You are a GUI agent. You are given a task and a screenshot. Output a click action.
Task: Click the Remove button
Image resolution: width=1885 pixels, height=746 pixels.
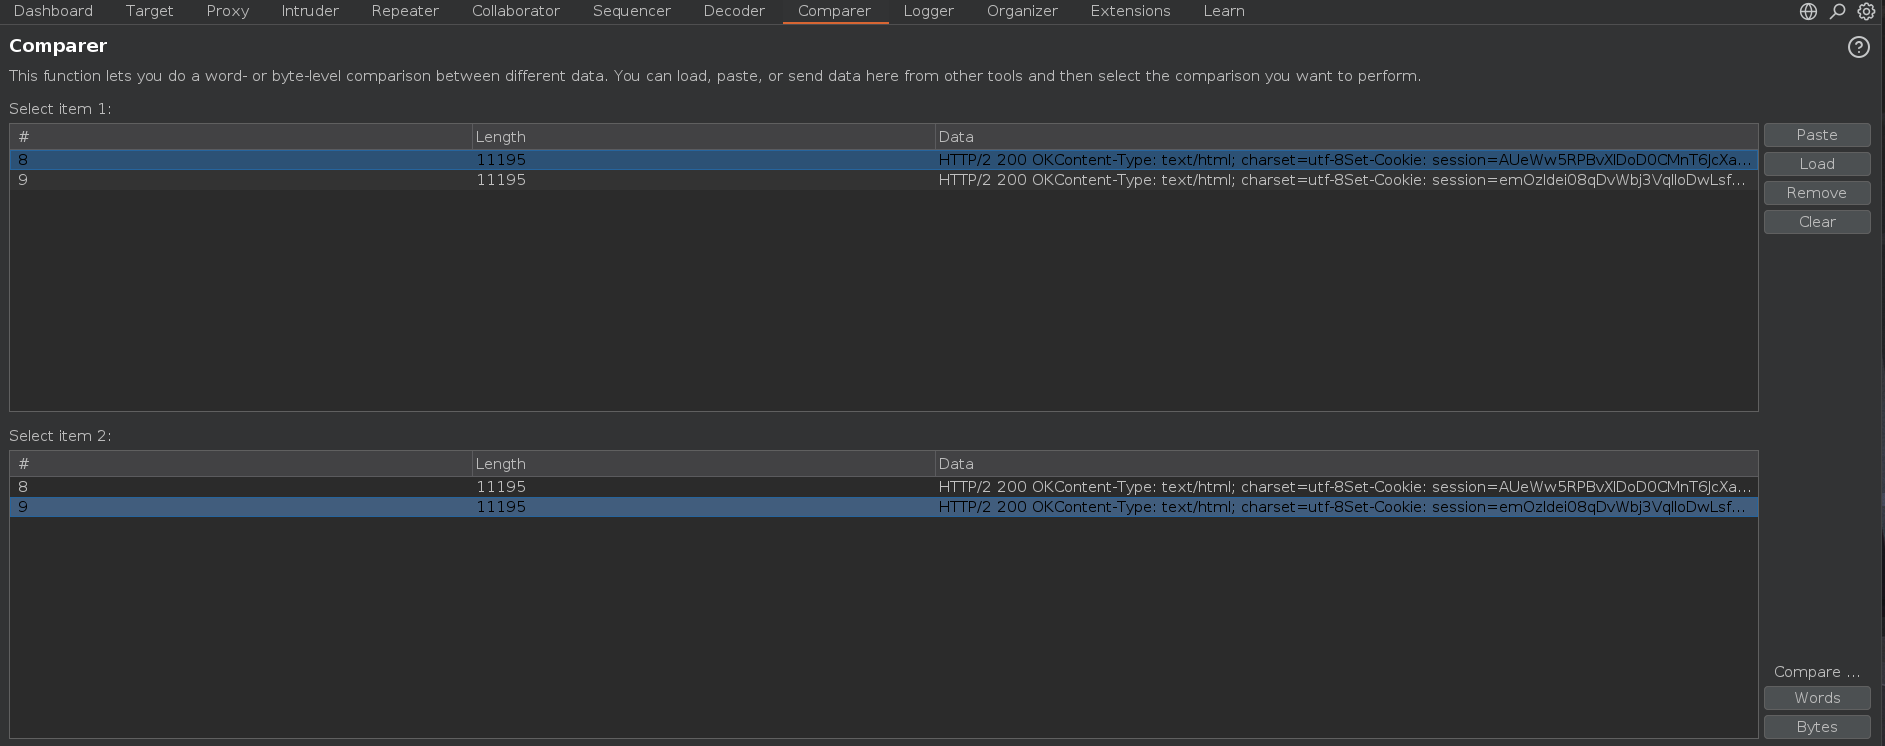(1816, 193)
